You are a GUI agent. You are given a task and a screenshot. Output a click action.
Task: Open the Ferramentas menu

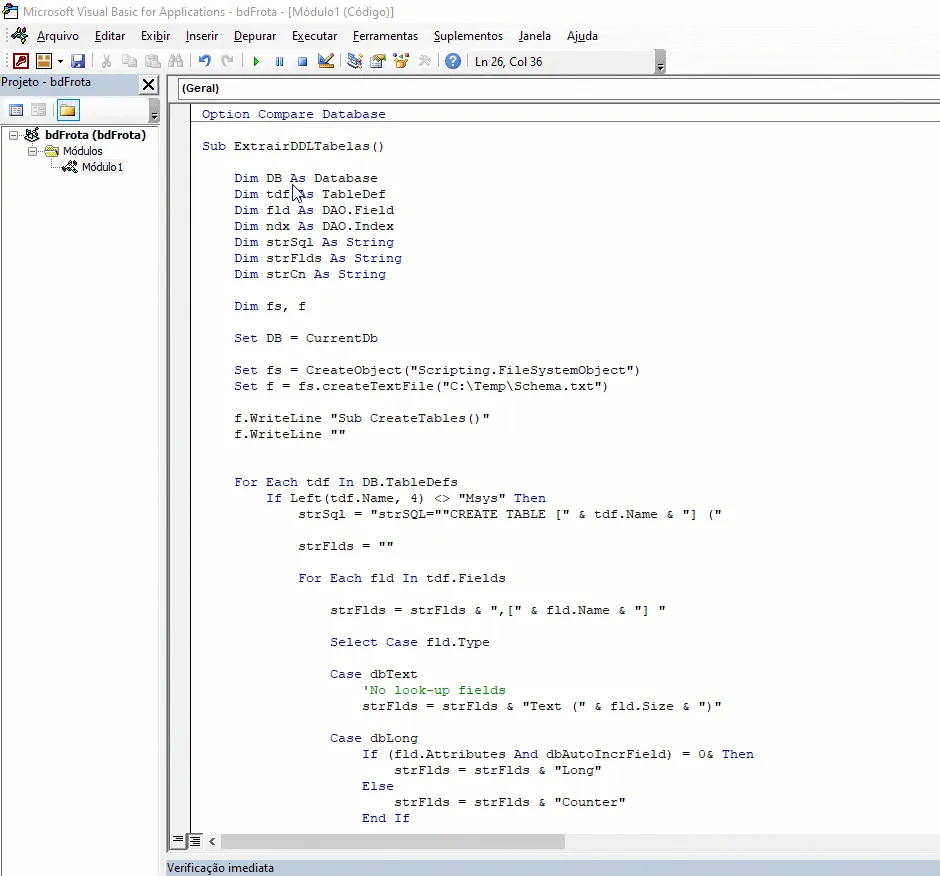tap(385, 36)
